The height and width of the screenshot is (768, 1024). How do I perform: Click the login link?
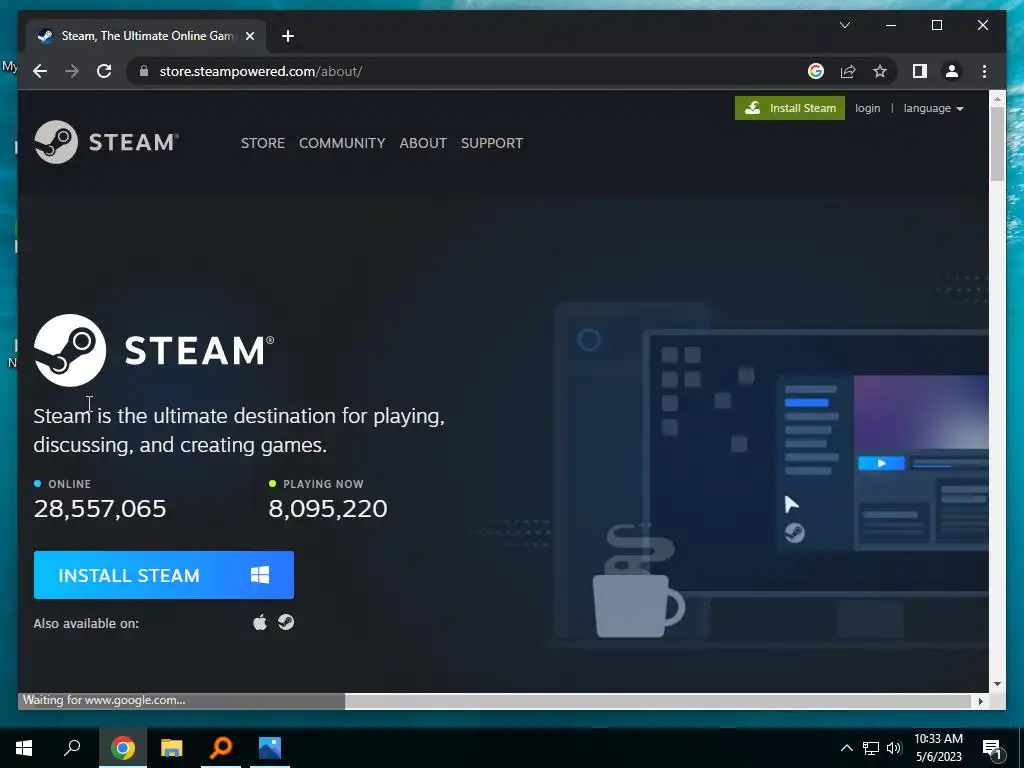click(867, 108)
